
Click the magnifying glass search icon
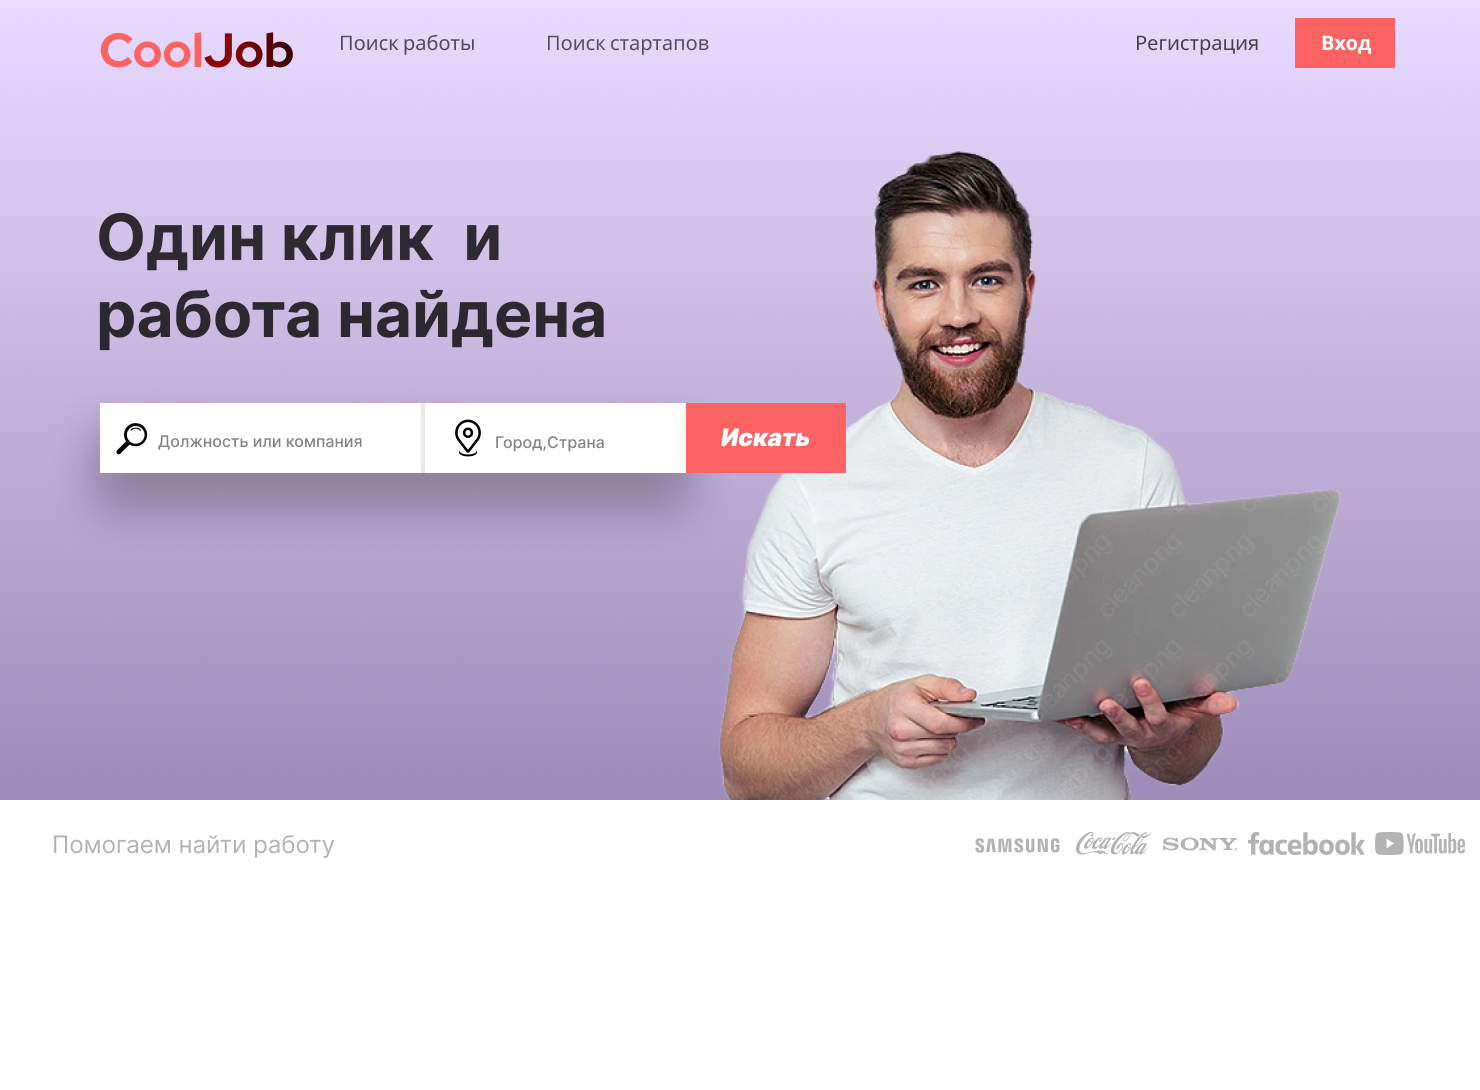point(131,439)
